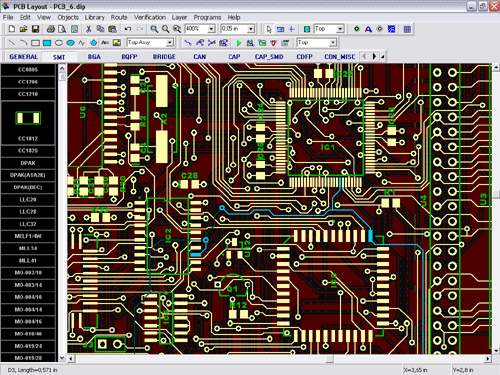500x375 pixels.
Task: Select the CC1206 pattern in the list
Action: click(28, 82)
